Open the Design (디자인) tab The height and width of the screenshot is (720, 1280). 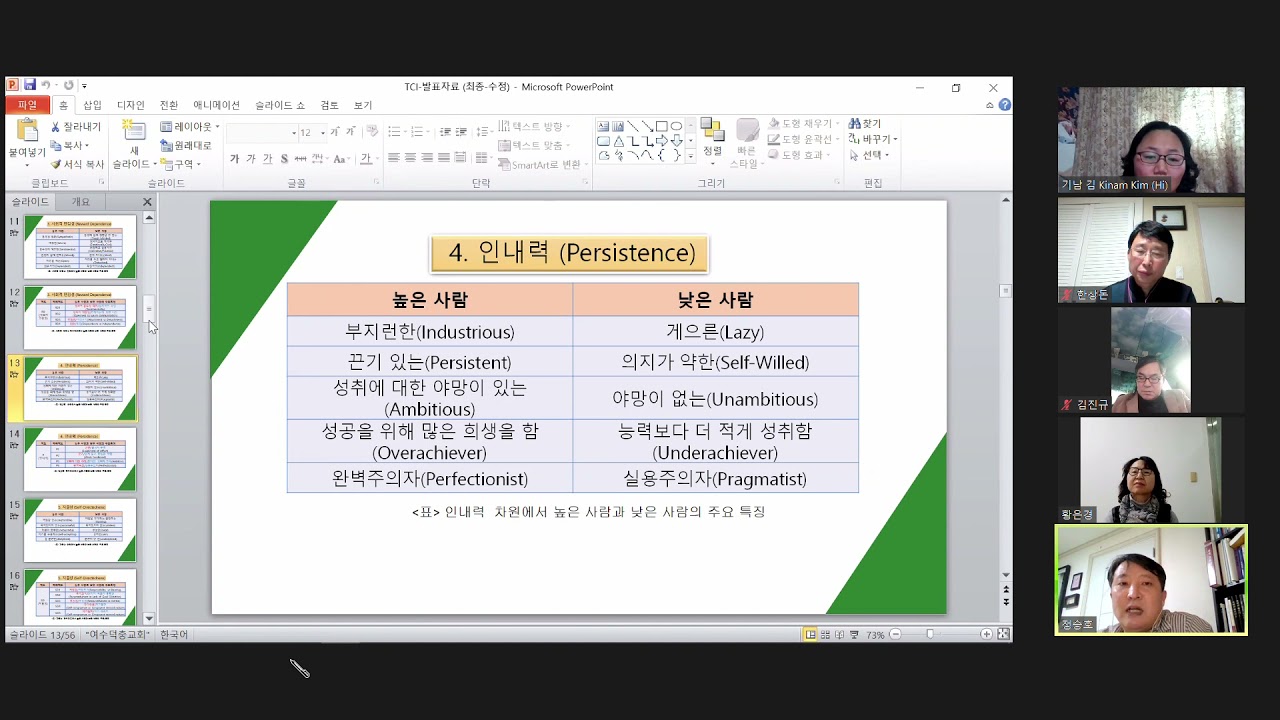(131, 105)
